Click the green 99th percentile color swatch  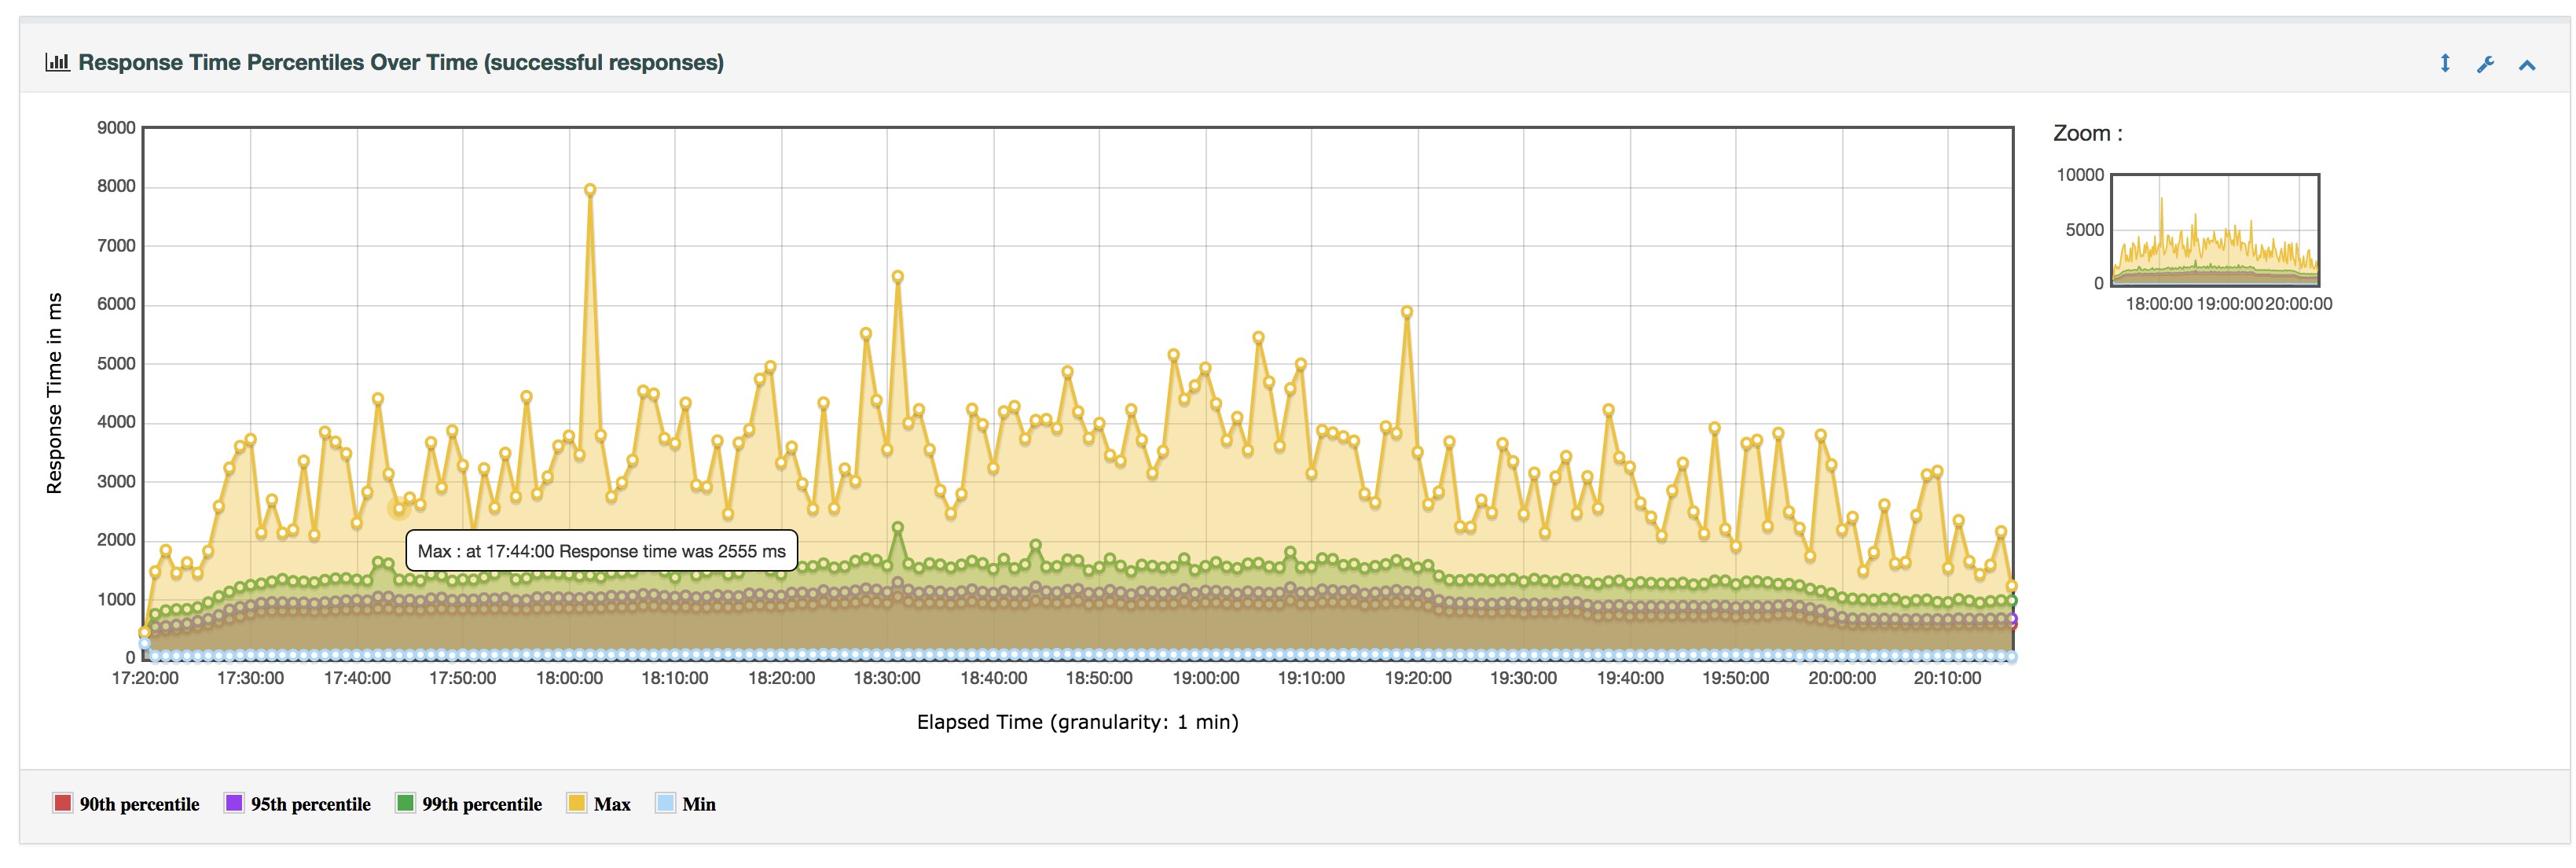pos(405,803)
